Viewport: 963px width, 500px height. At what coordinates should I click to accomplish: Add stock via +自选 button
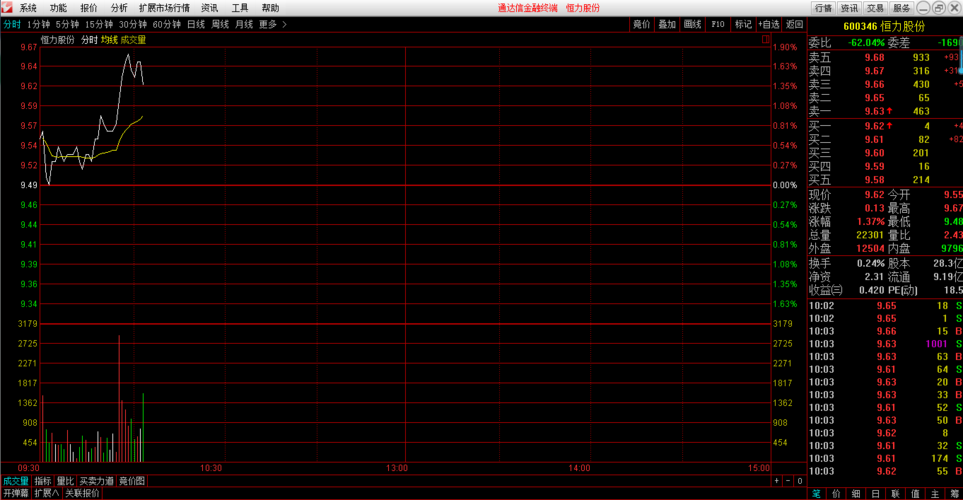[x=769, y=25]
